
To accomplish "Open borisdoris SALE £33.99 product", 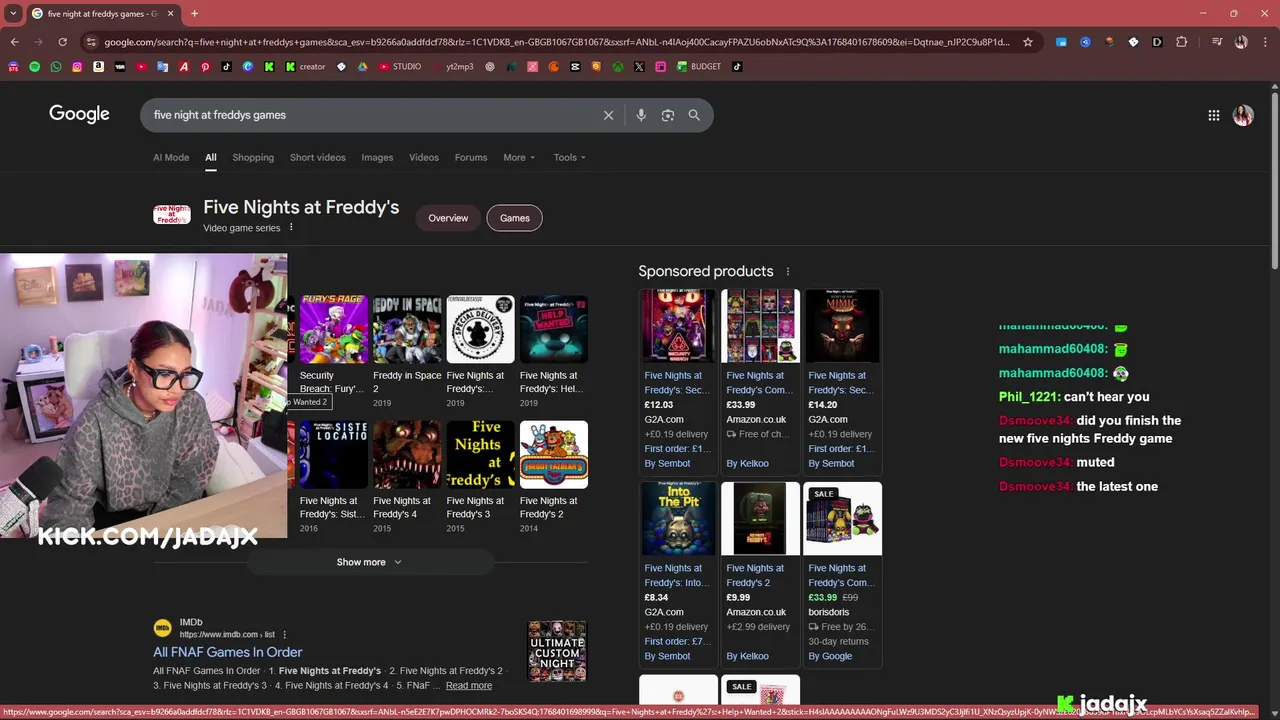I will point(842,573).
